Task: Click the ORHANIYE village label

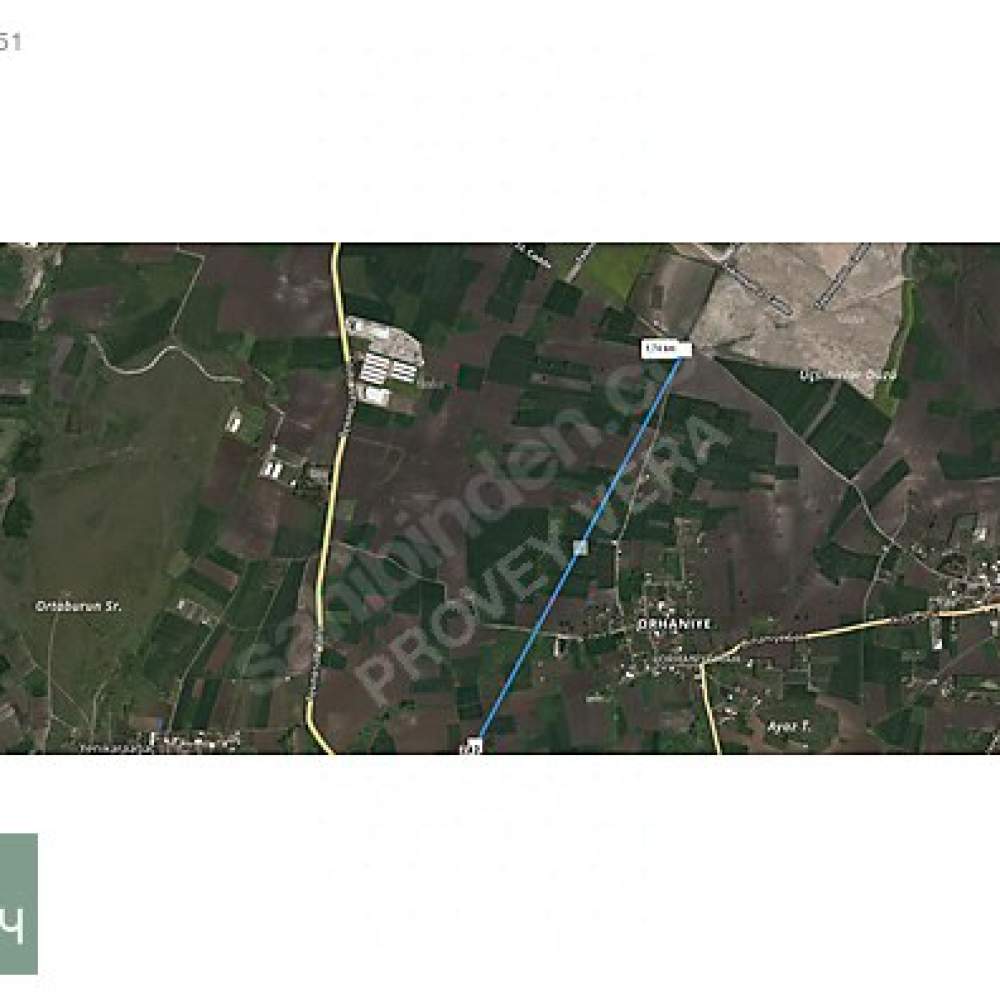Action: 674,624
